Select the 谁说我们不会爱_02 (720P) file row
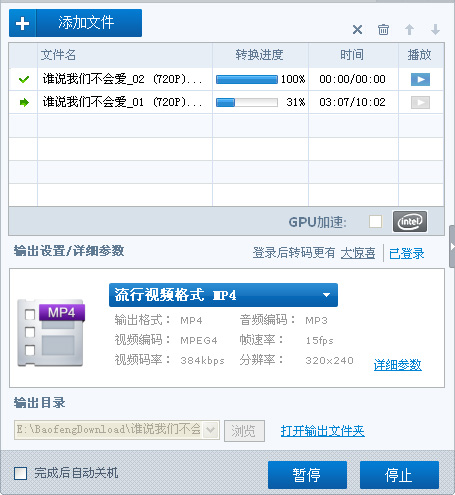Viewport: 455px width, 495px height. [226, 79]
